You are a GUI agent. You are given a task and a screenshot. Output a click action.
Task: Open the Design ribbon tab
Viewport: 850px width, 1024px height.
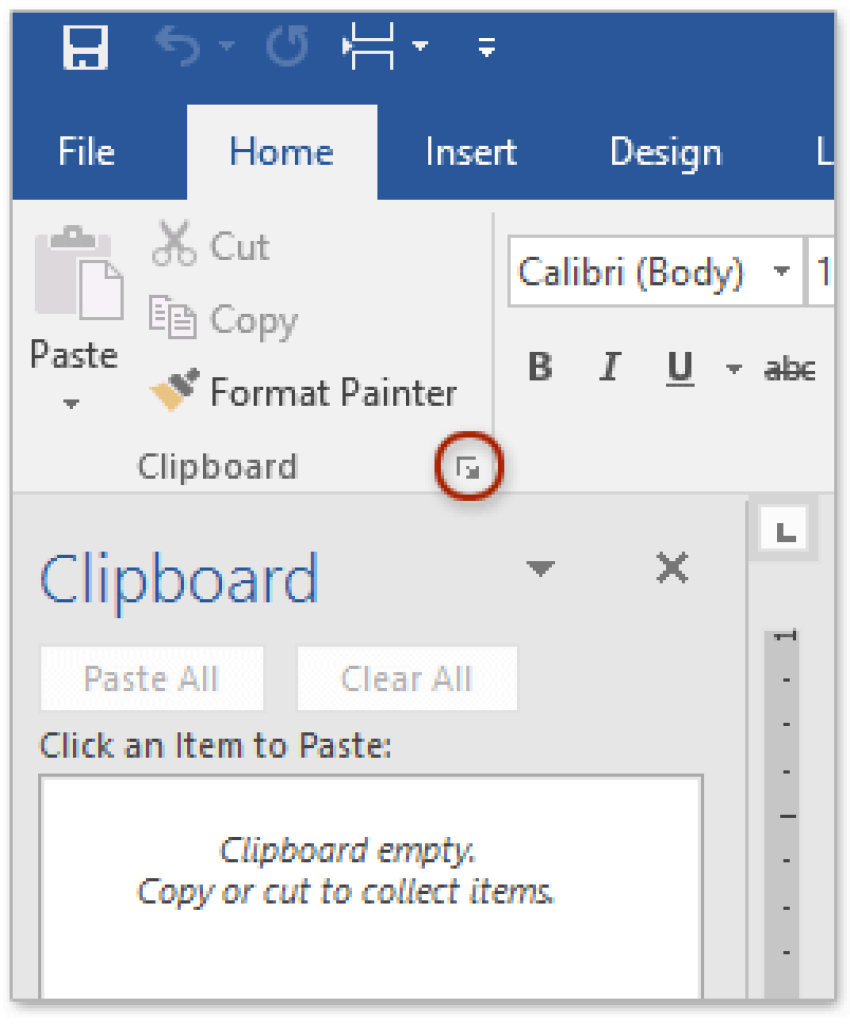pyautogui.click(x=665, y=151)
